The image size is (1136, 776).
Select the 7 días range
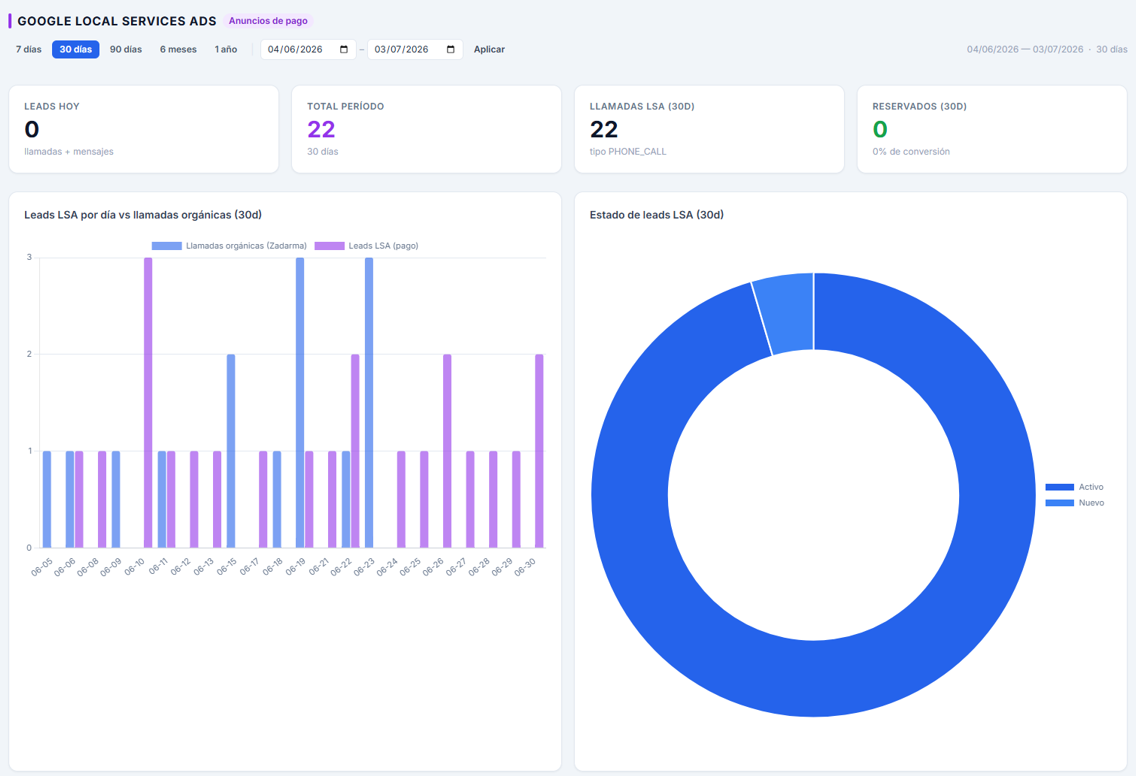[x=29, y=49]
